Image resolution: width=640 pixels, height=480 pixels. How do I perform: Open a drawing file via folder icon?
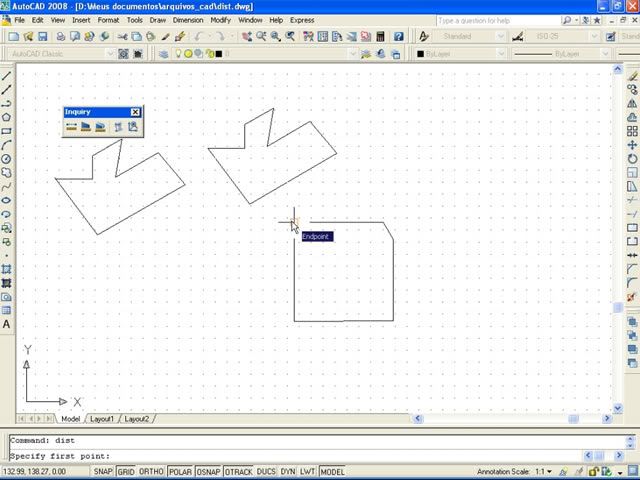28,37
